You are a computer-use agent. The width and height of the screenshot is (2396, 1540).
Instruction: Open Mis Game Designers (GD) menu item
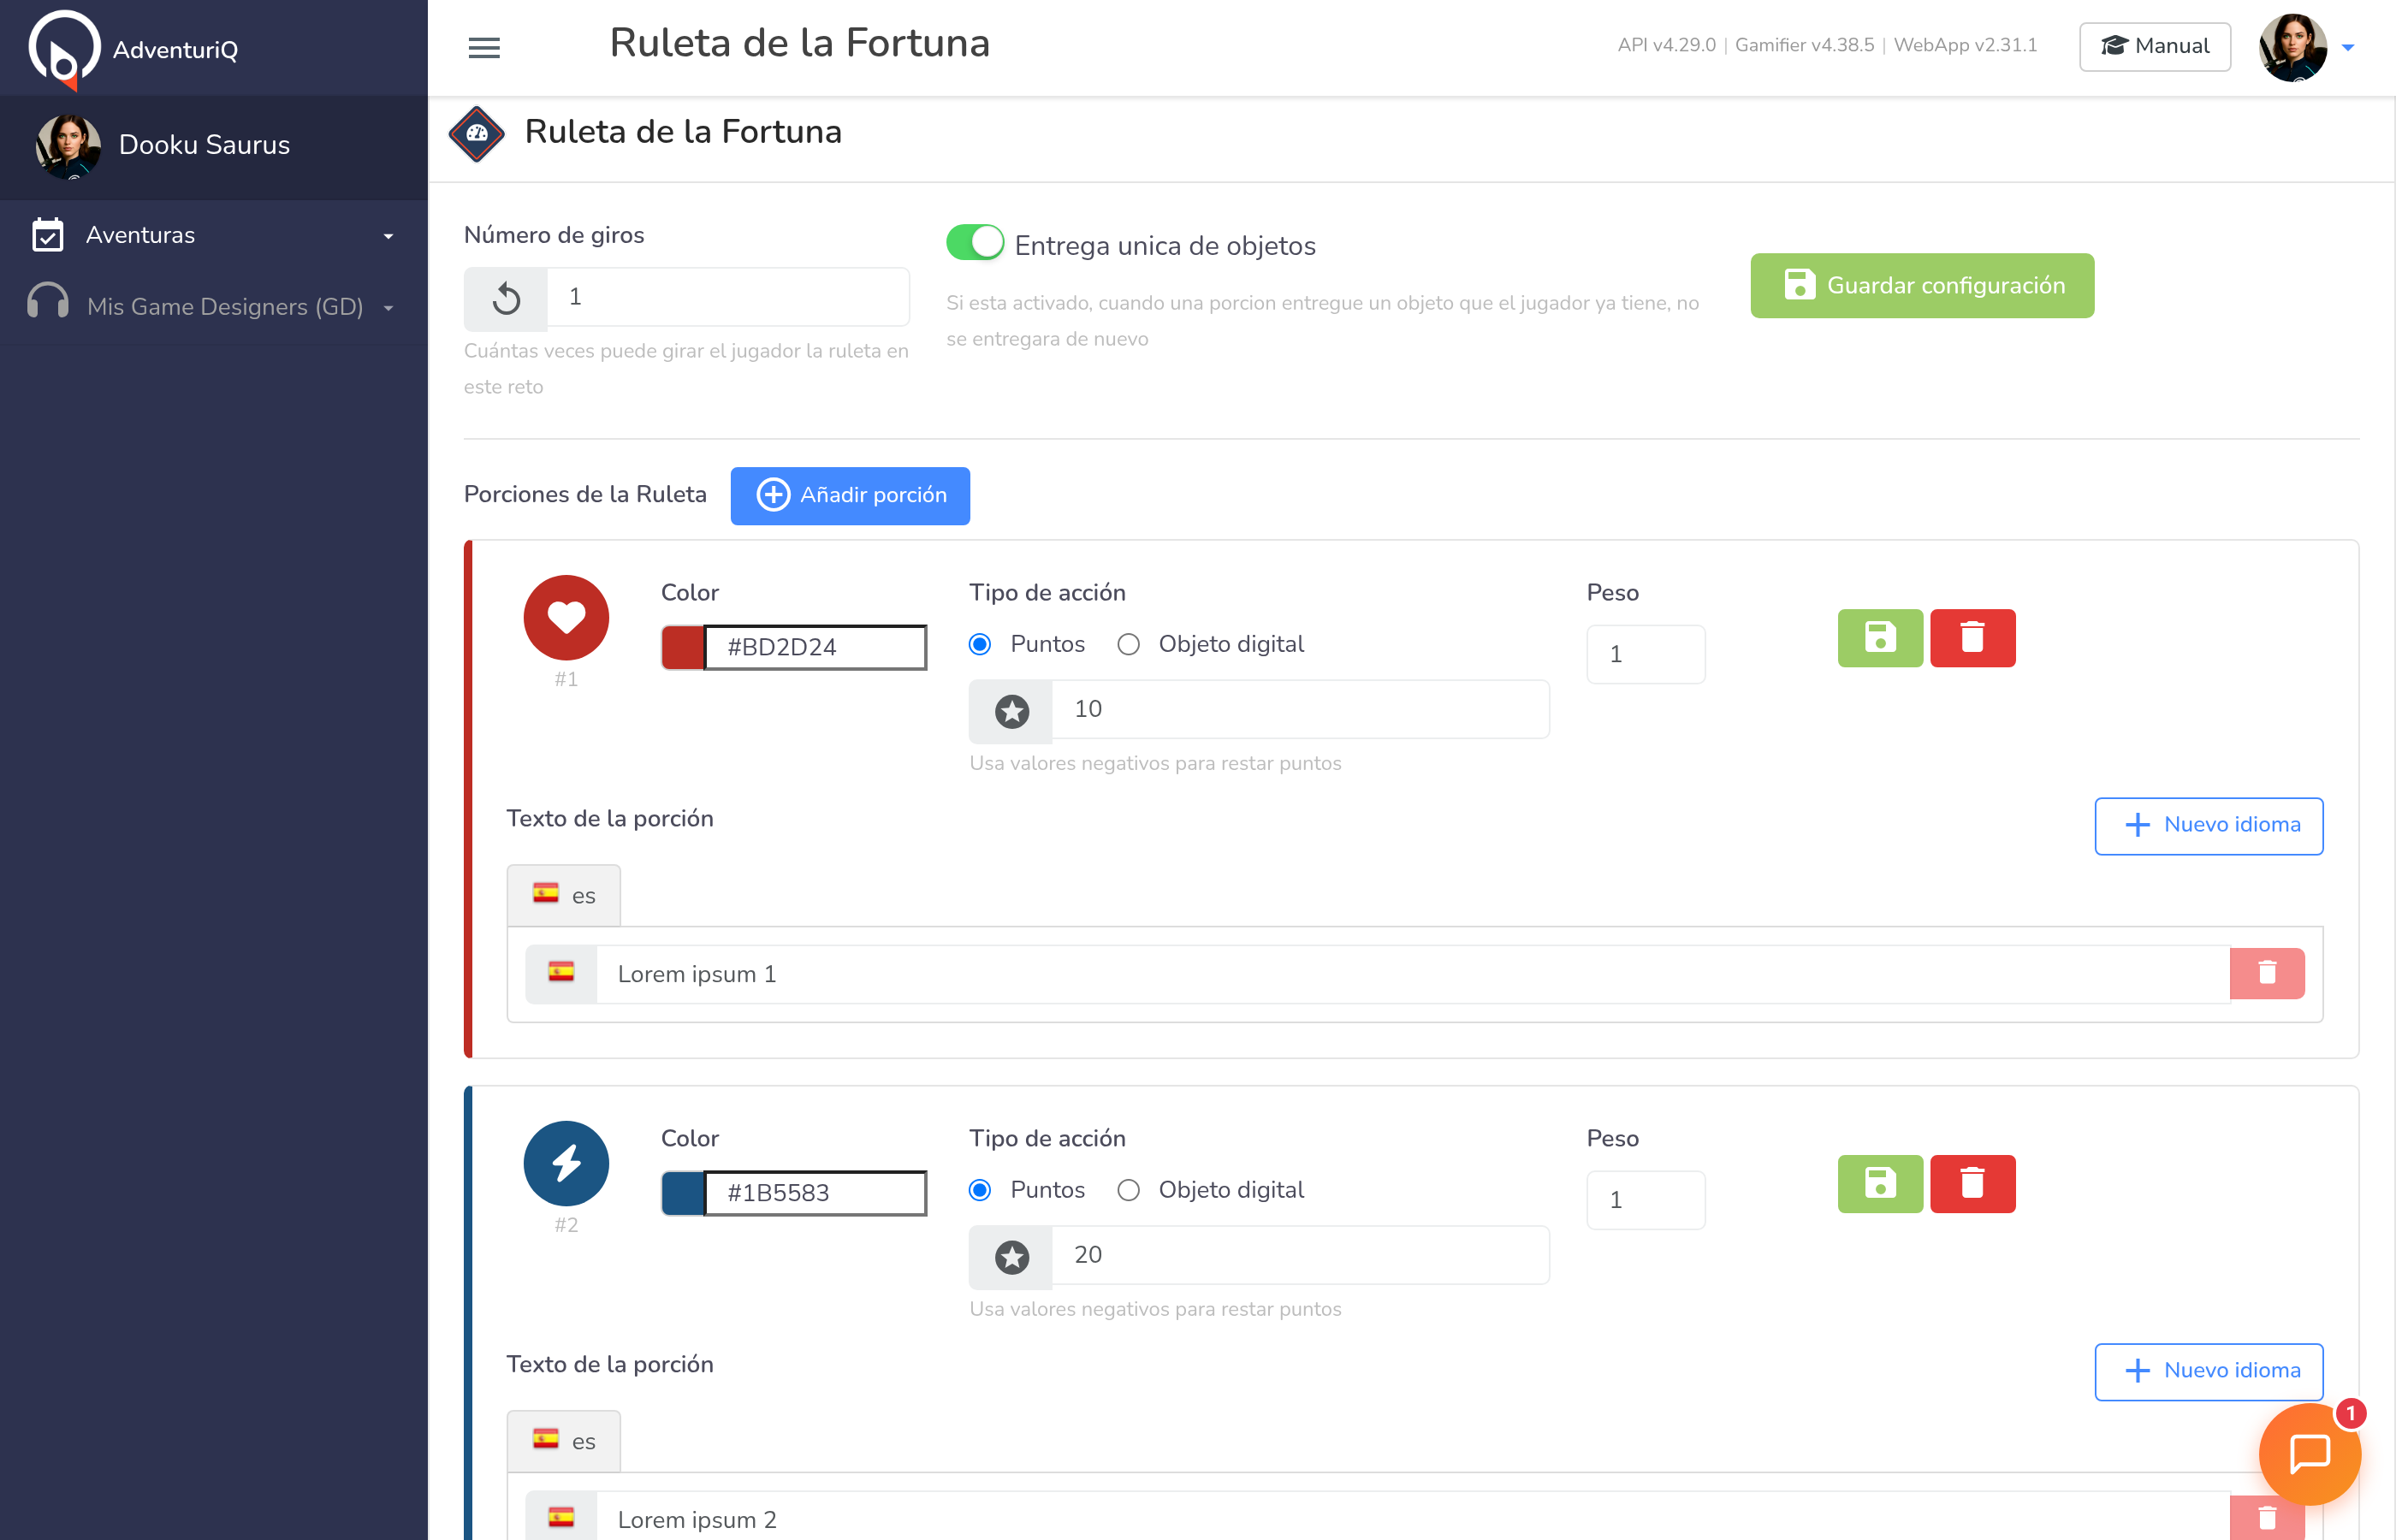point(214,307)
